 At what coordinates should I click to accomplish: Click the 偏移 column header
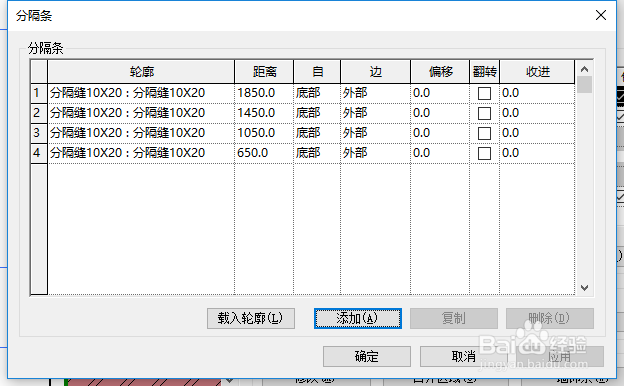pos(440,72)
